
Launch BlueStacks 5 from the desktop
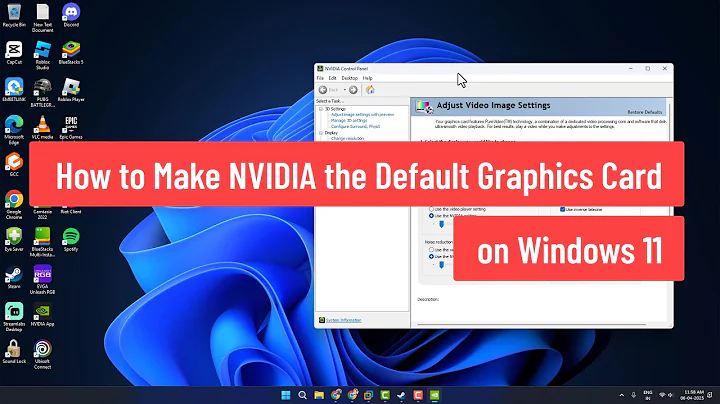tap(71, 53)
